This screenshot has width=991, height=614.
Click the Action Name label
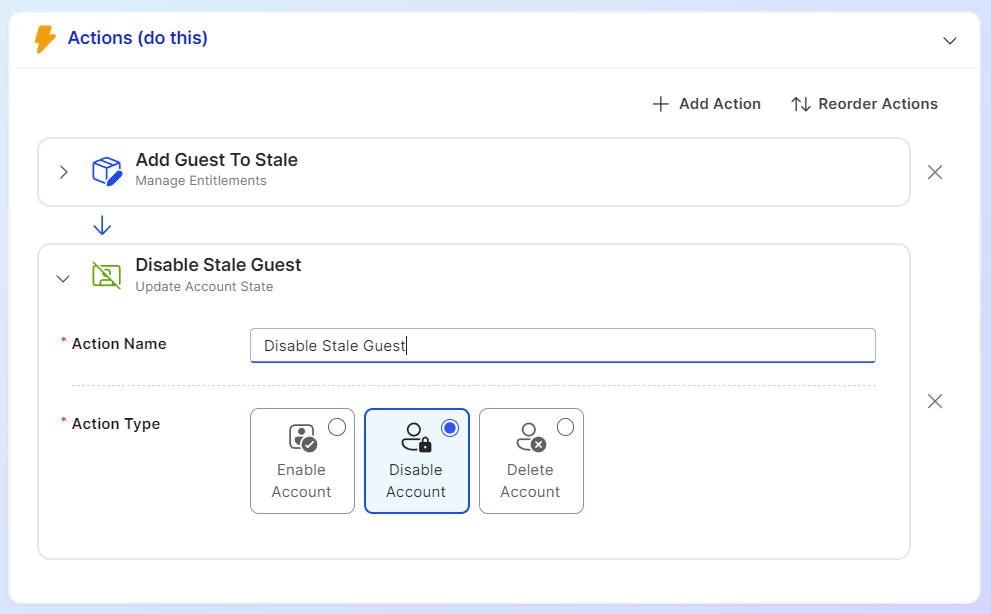(x=119, y=344)
